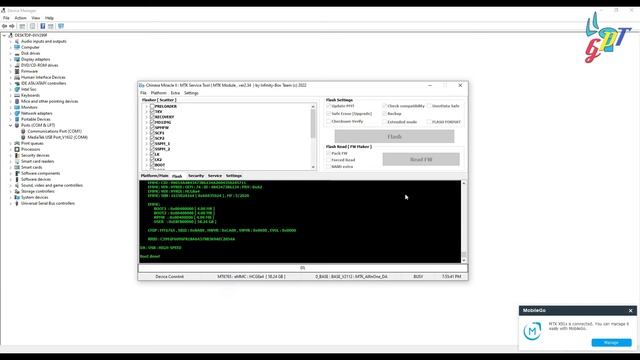Screen dimensions: 640x360
Task: Click the Properties toolbar icon in Device Manager
Action: pyautogui.click(x=32, y=26)
